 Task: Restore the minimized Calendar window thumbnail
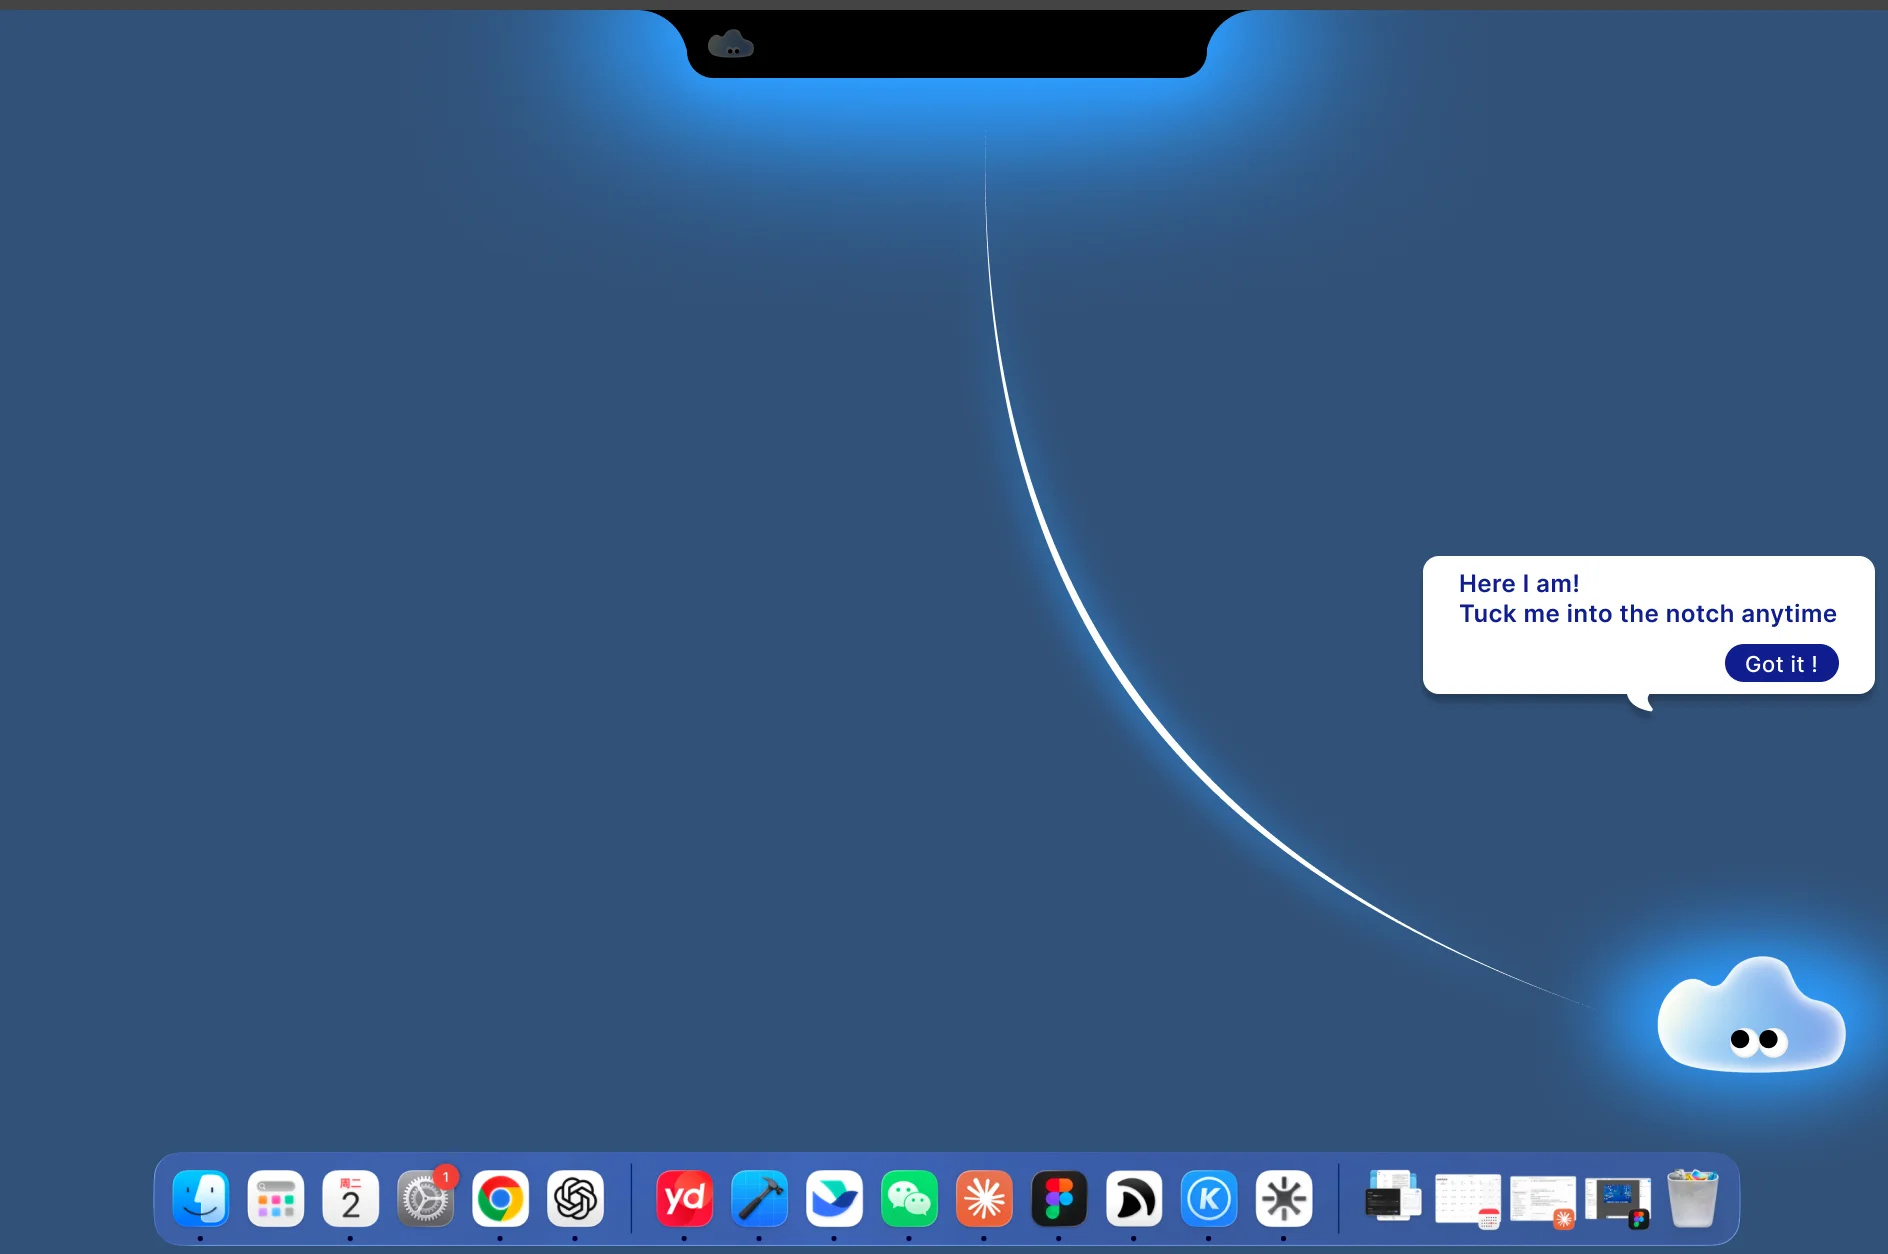[x=1468, y=1200]
